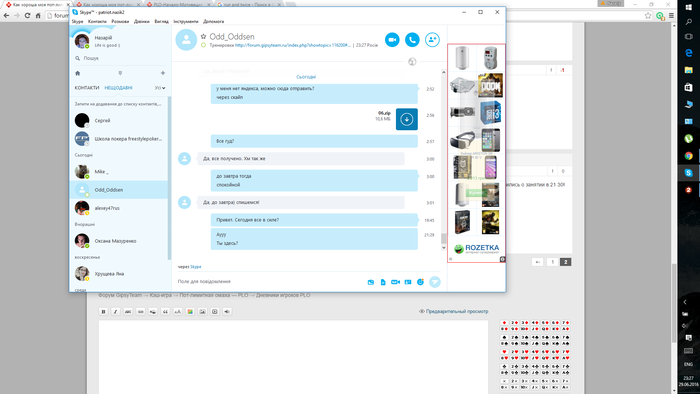This screenshot has width=700, height=394.
Task: Click Назарій profile avatar
Action: (82, 41)
